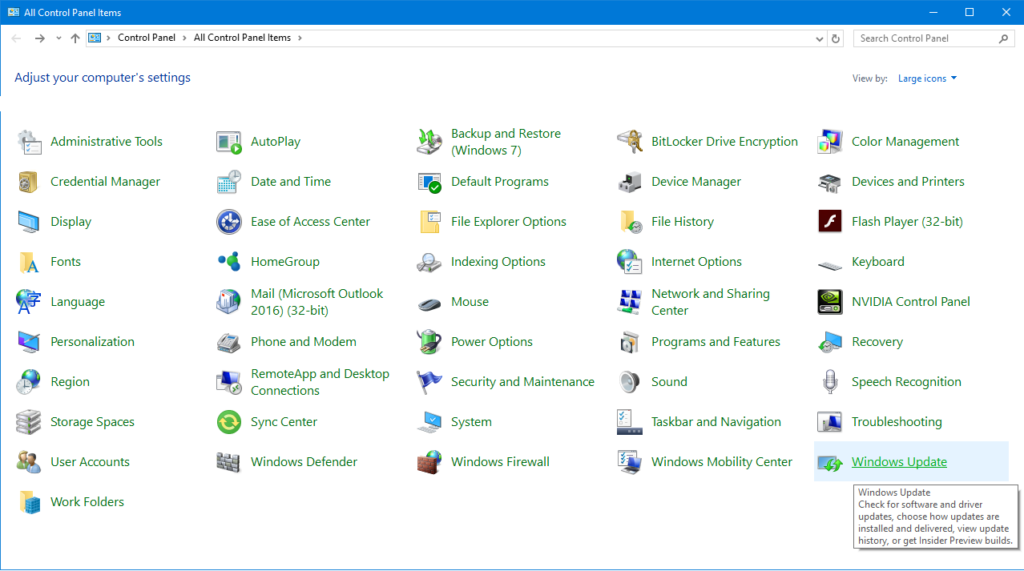This screenshot has height=571, width=1024.
Task: Click the Ease of Access Center icon
Action: point(229,222)
